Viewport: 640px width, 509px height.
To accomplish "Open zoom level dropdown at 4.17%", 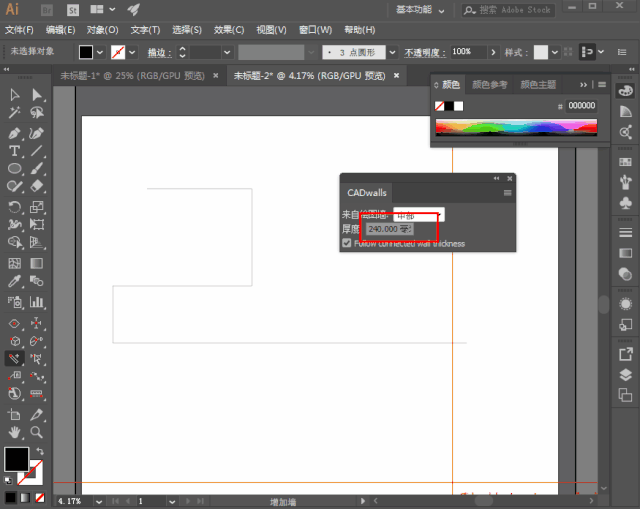I will point(99,501).
